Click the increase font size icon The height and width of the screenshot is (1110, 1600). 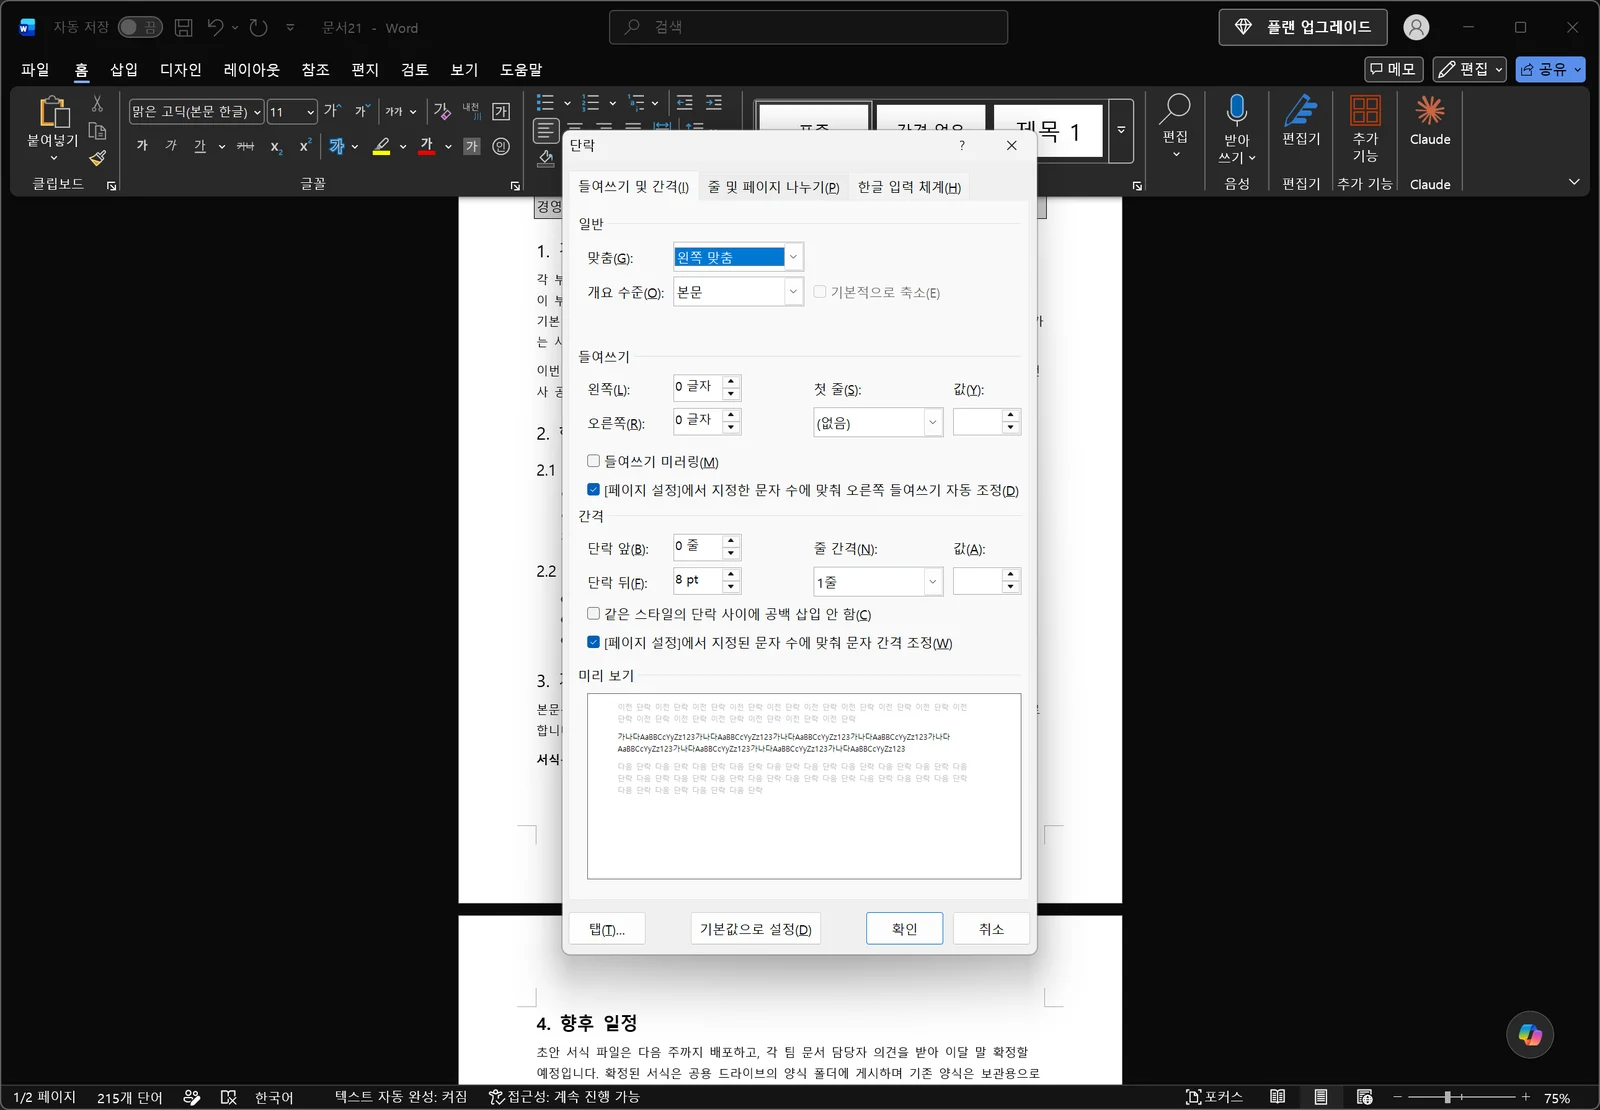[332, 111]
